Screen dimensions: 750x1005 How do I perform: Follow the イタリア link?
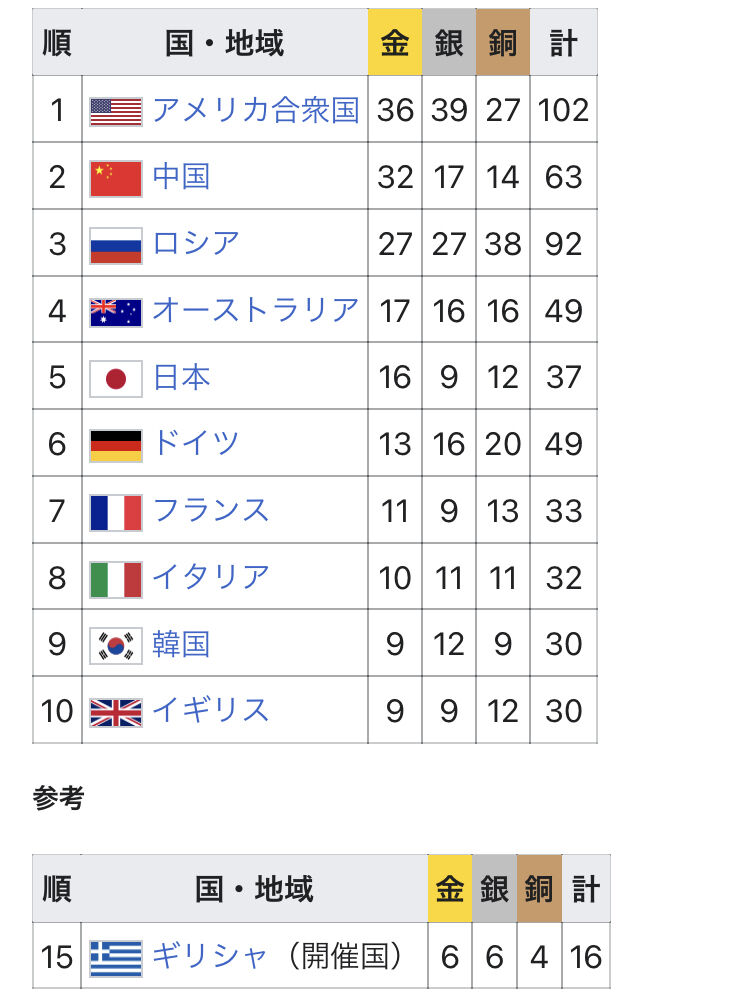point(211,577)
